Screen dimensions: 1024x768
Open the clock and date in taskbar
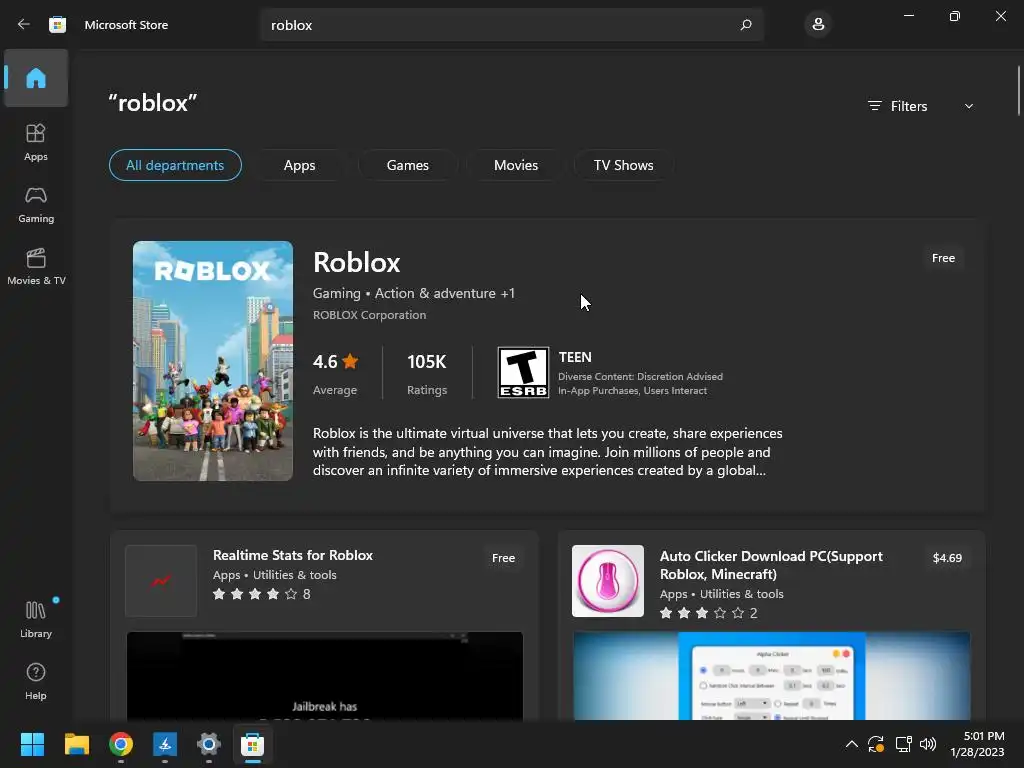pyautogui.click(x=977, y=744)
